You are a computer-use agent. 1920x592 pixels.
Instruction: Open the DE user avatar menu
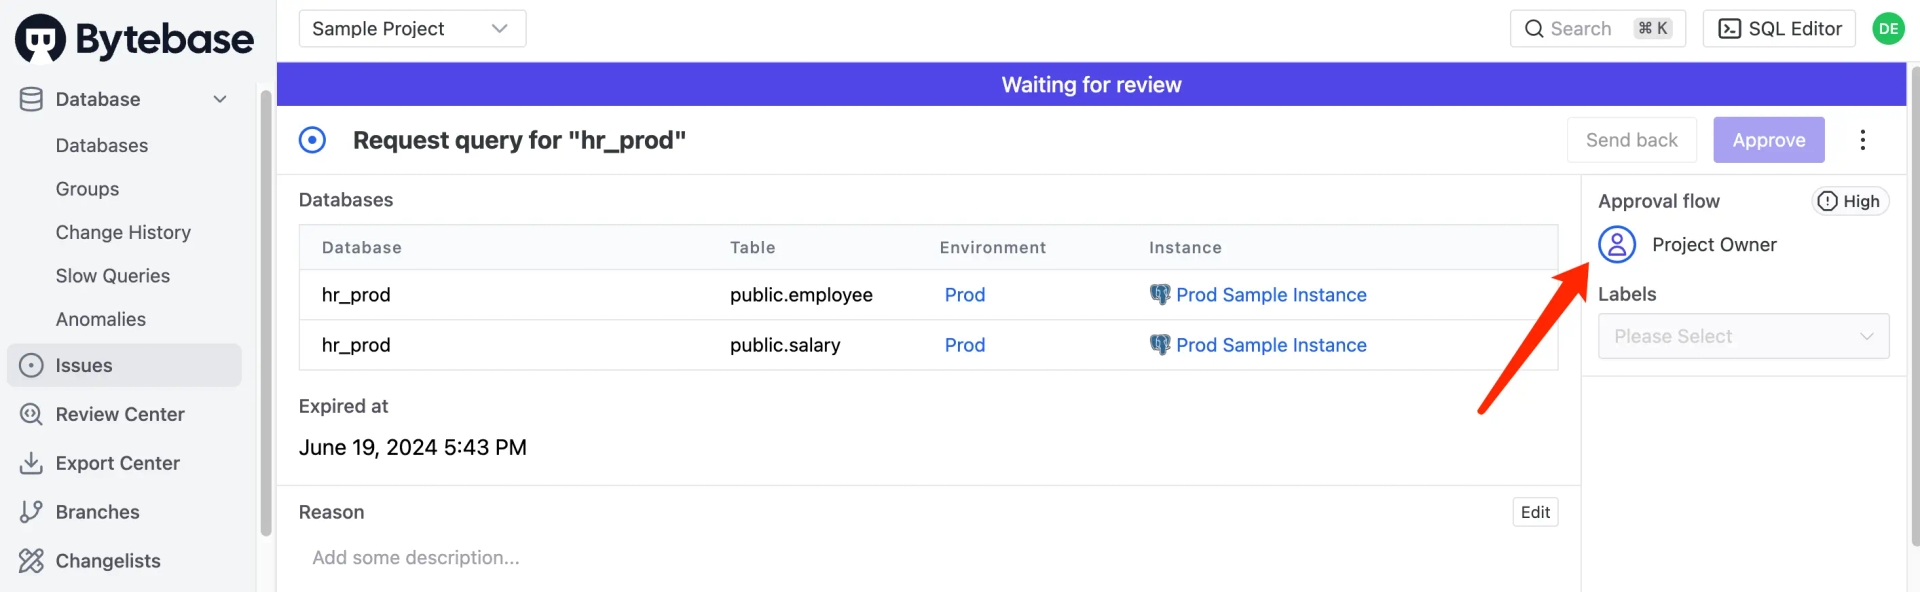[1888, 29]
